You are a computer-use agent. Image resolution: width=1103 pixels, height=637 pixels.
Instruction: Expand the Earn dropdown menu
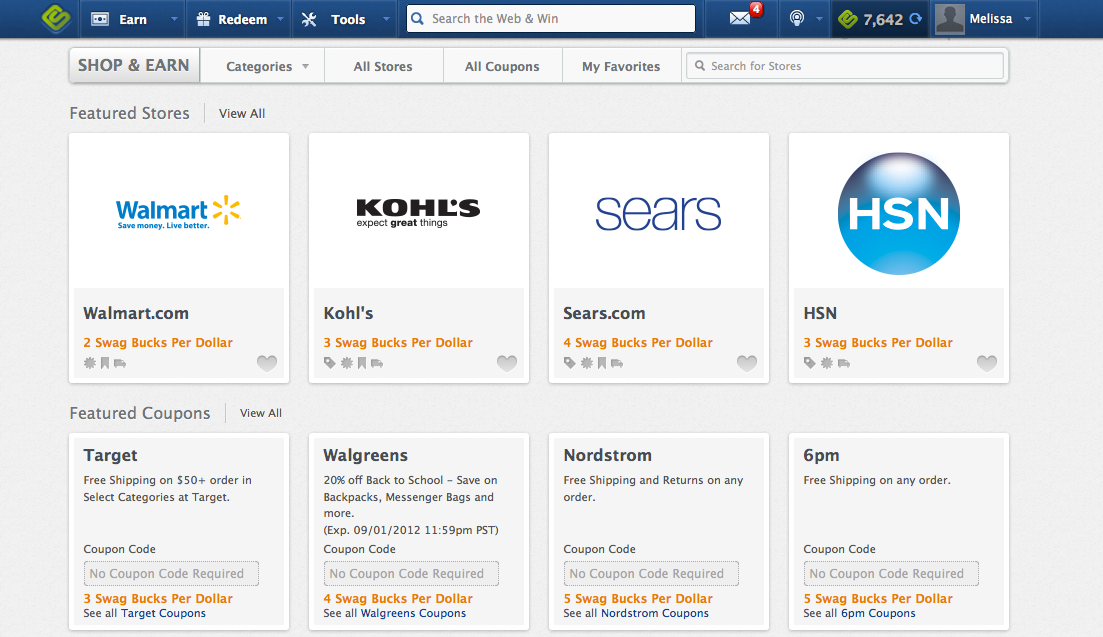(x=174, y=19)
